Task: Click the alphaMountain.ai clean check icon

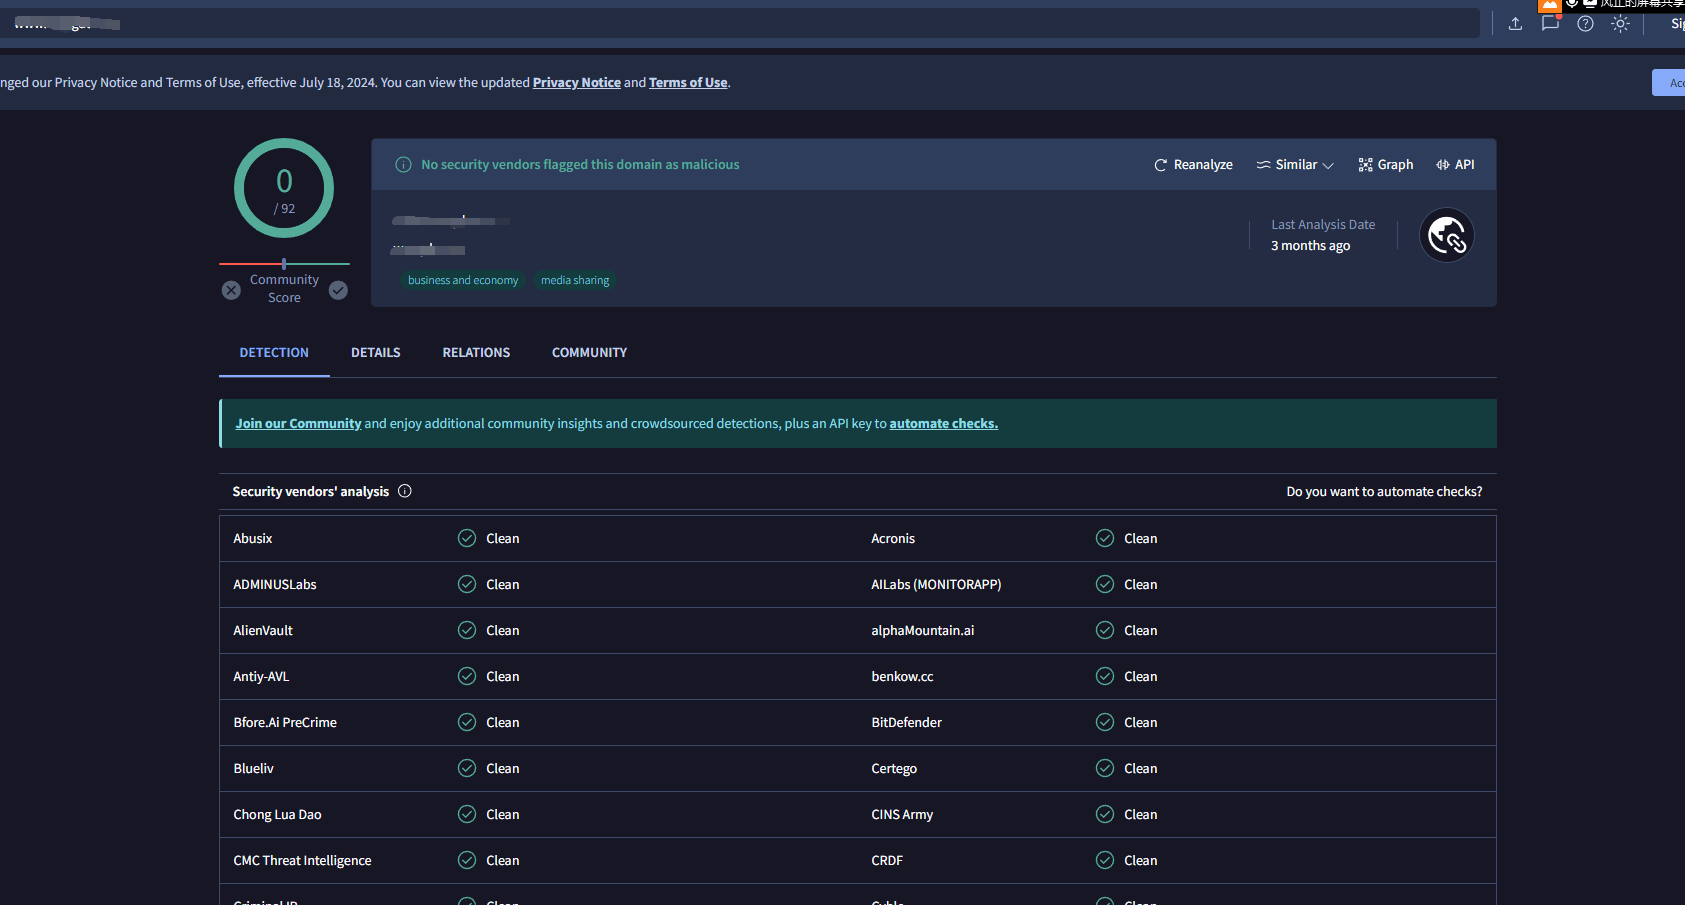Action: pos(1105,630)
